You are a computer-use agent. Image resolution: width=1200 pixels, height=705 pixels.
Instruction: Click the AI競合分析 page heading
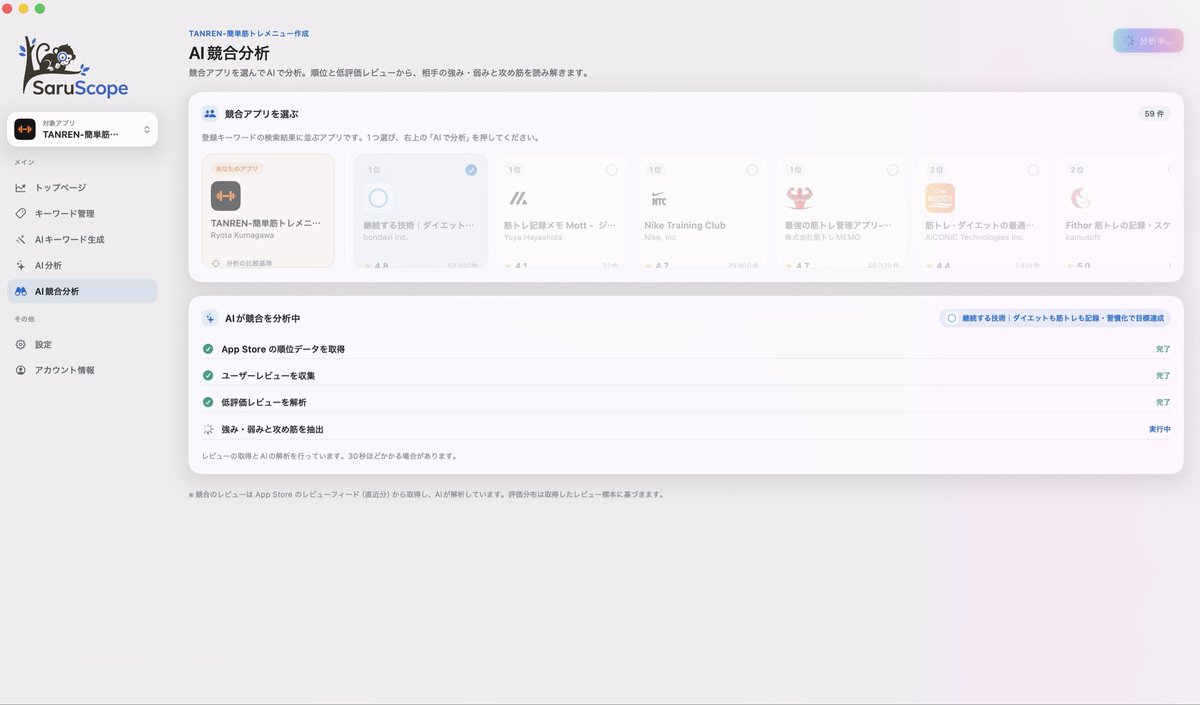click(x=229, y=53)
